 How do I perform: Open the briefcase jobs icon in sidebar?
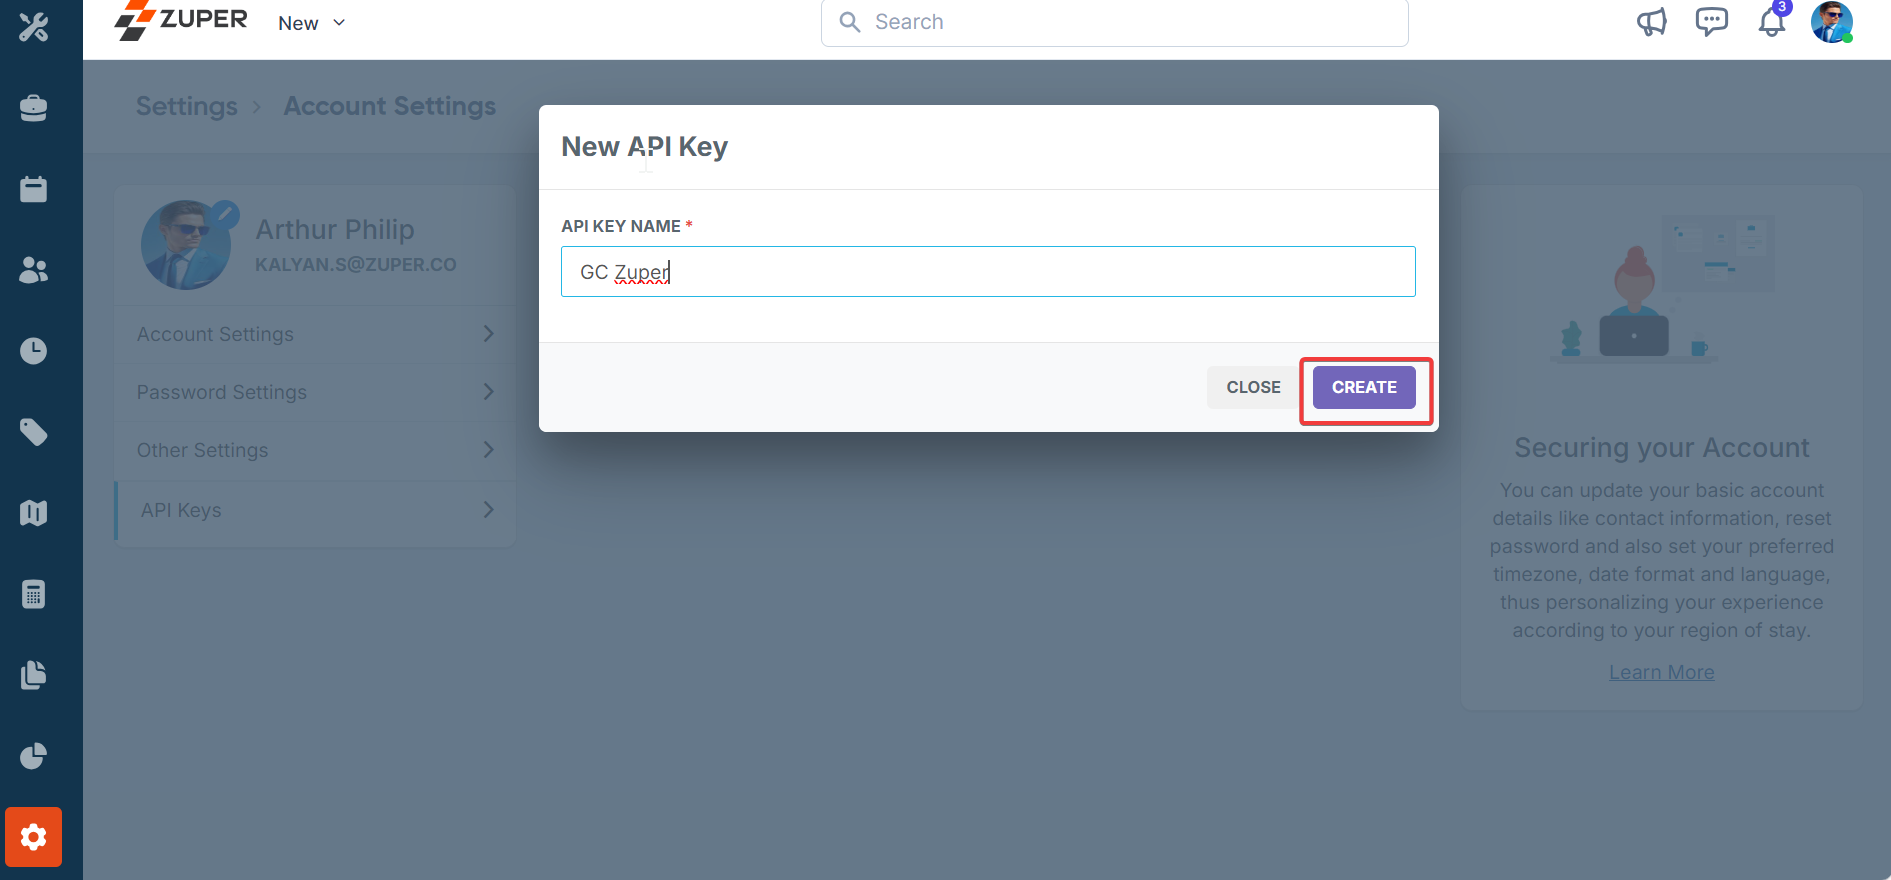tap(33, 108)
